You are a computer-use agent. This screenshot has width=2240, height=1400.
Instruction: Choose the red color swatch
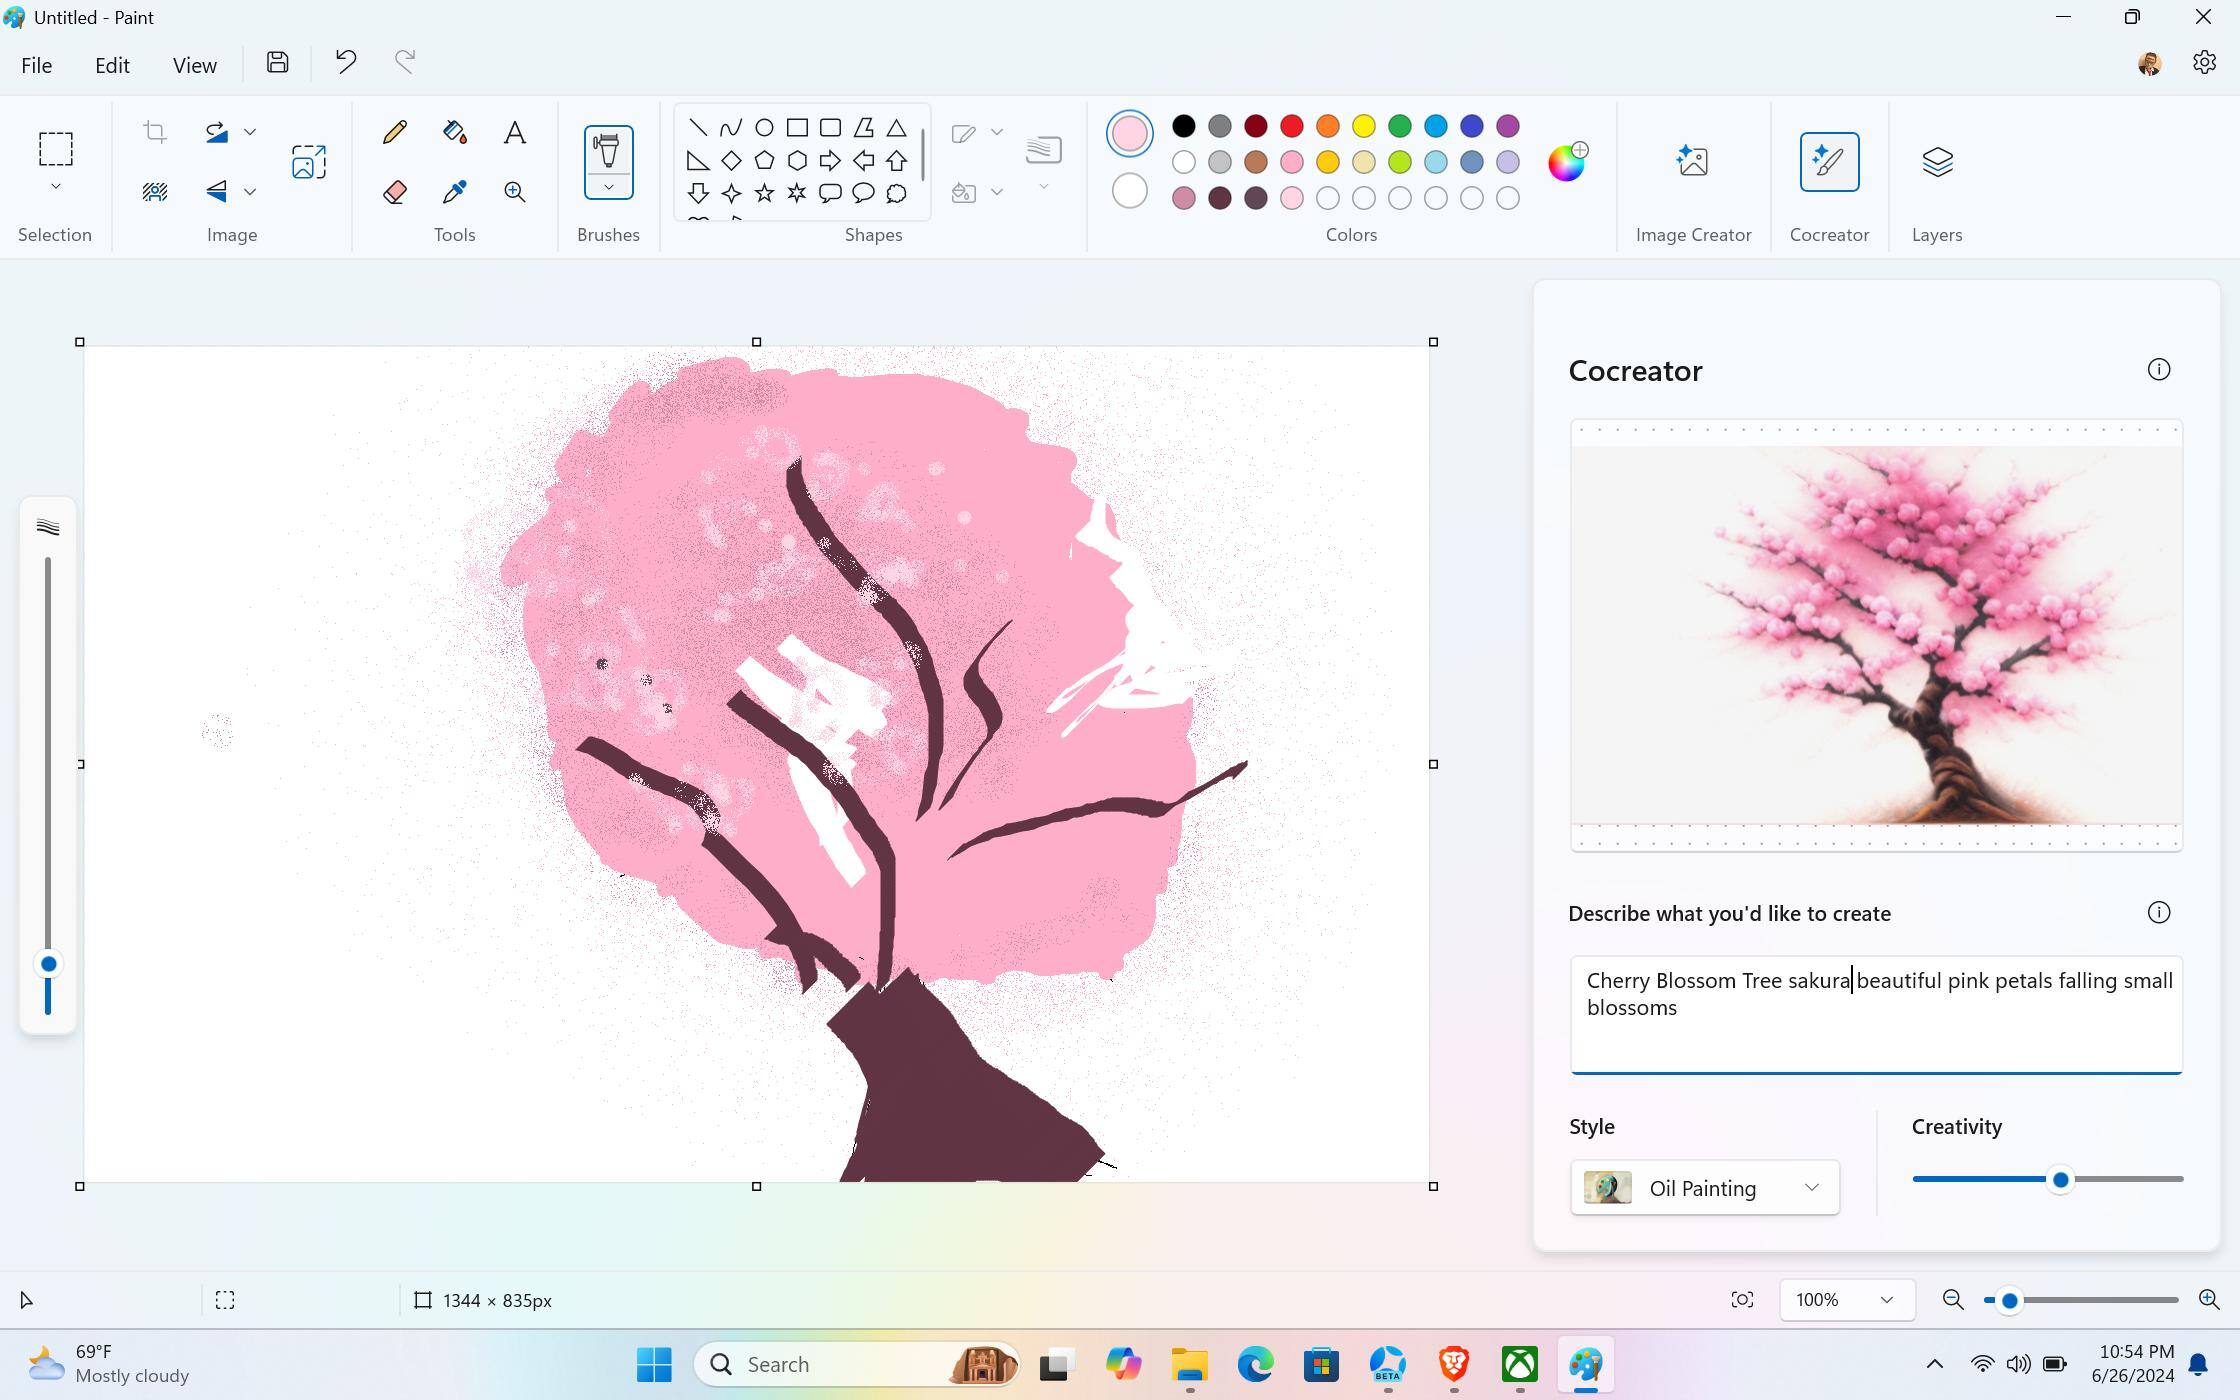pyautogui.click(x=1291, y=126)
